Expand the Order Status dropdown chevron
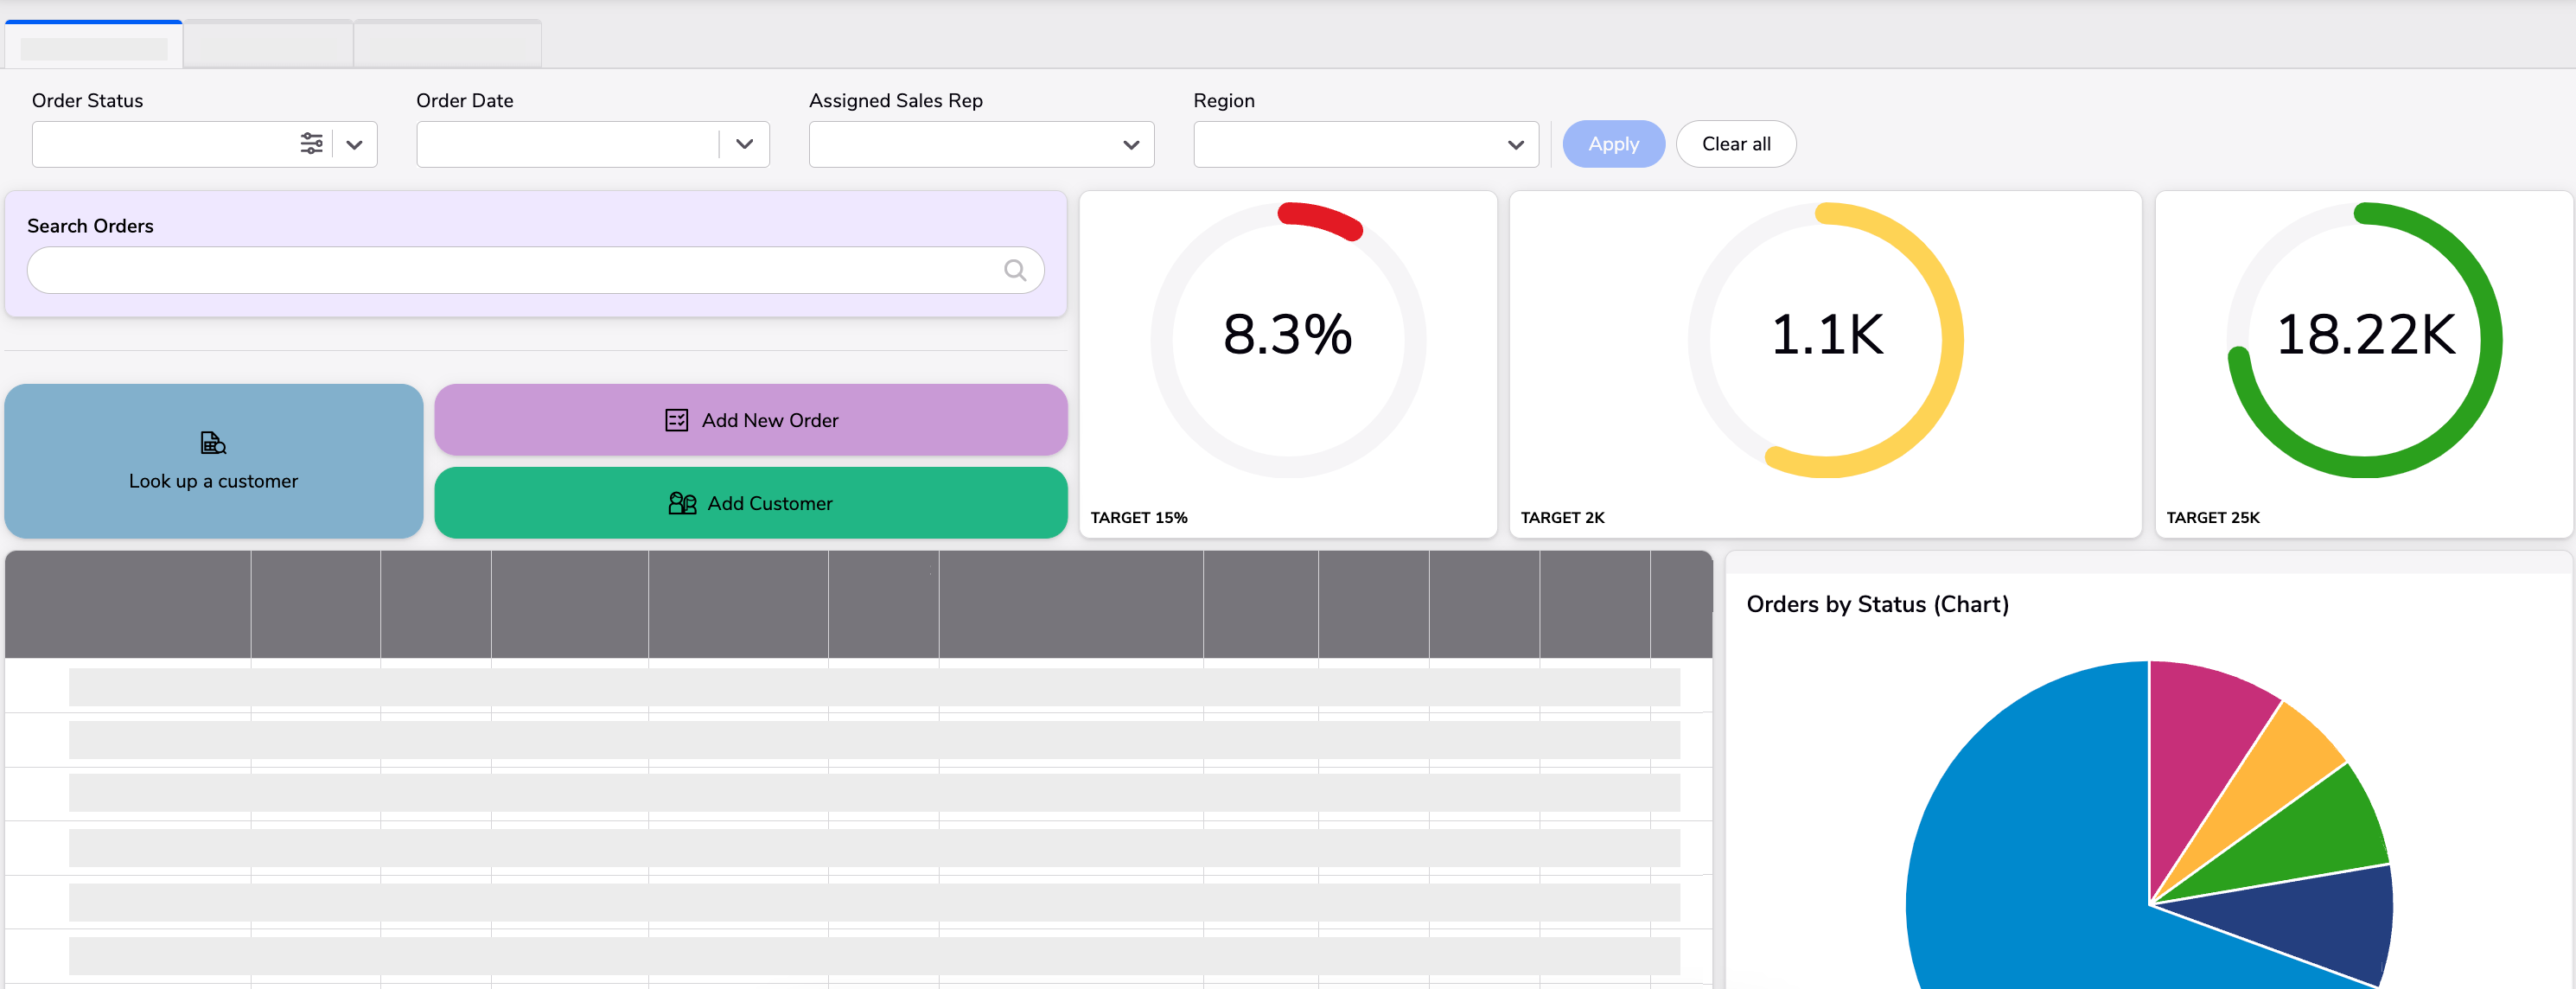Screen dimensions: 2576x989 [354, 145]
